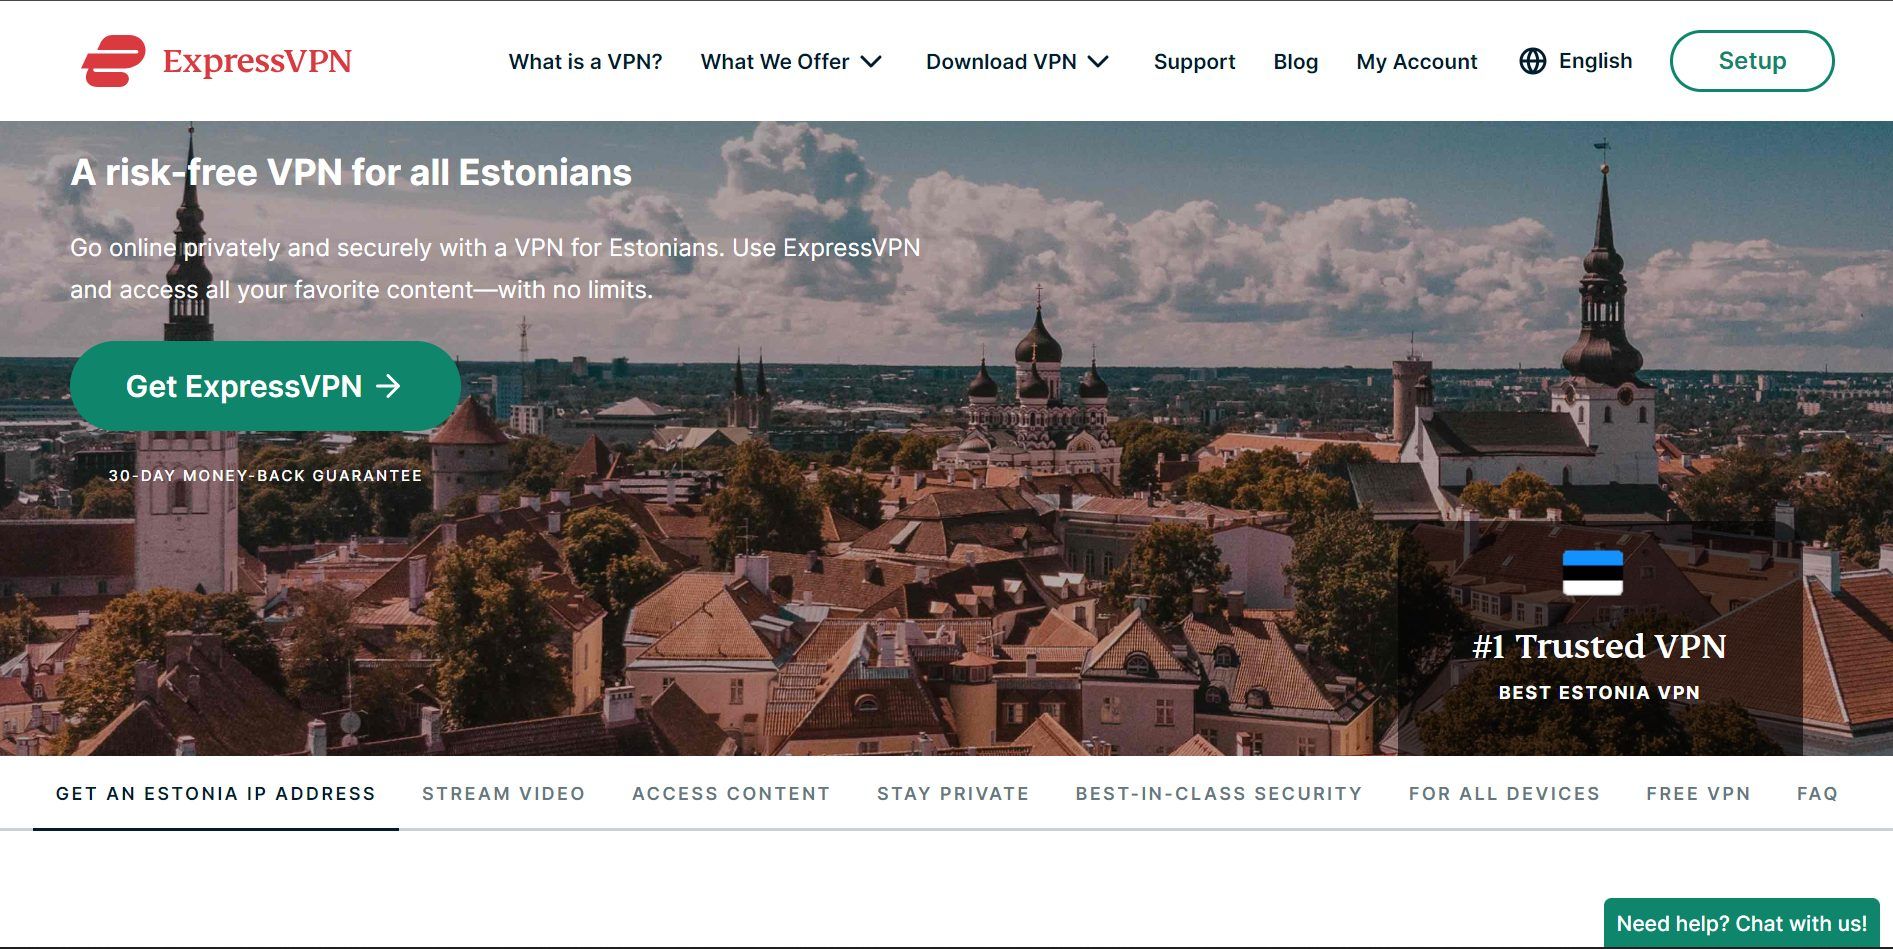The height and width of the screenshot is (949, 1893).
Task: Click the Get ExpressVPN button
Action: pyautogui.click(x=265, y=386)
